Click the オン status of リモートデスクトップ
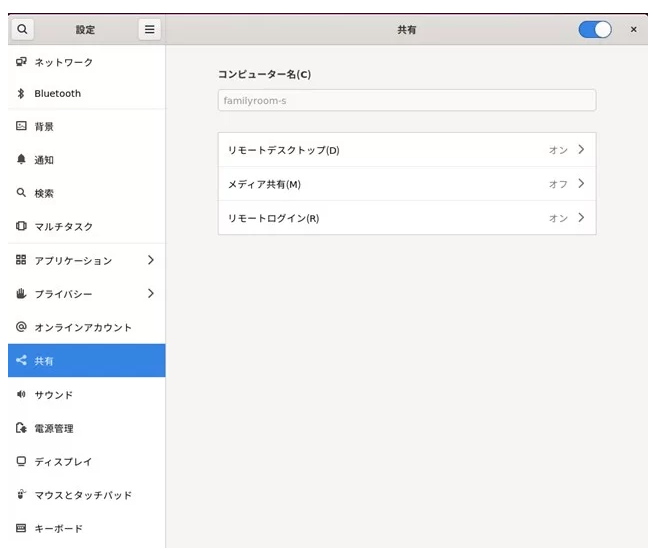Image resolution: width=653 pixels, height=553 pixels. coord(558,150)
